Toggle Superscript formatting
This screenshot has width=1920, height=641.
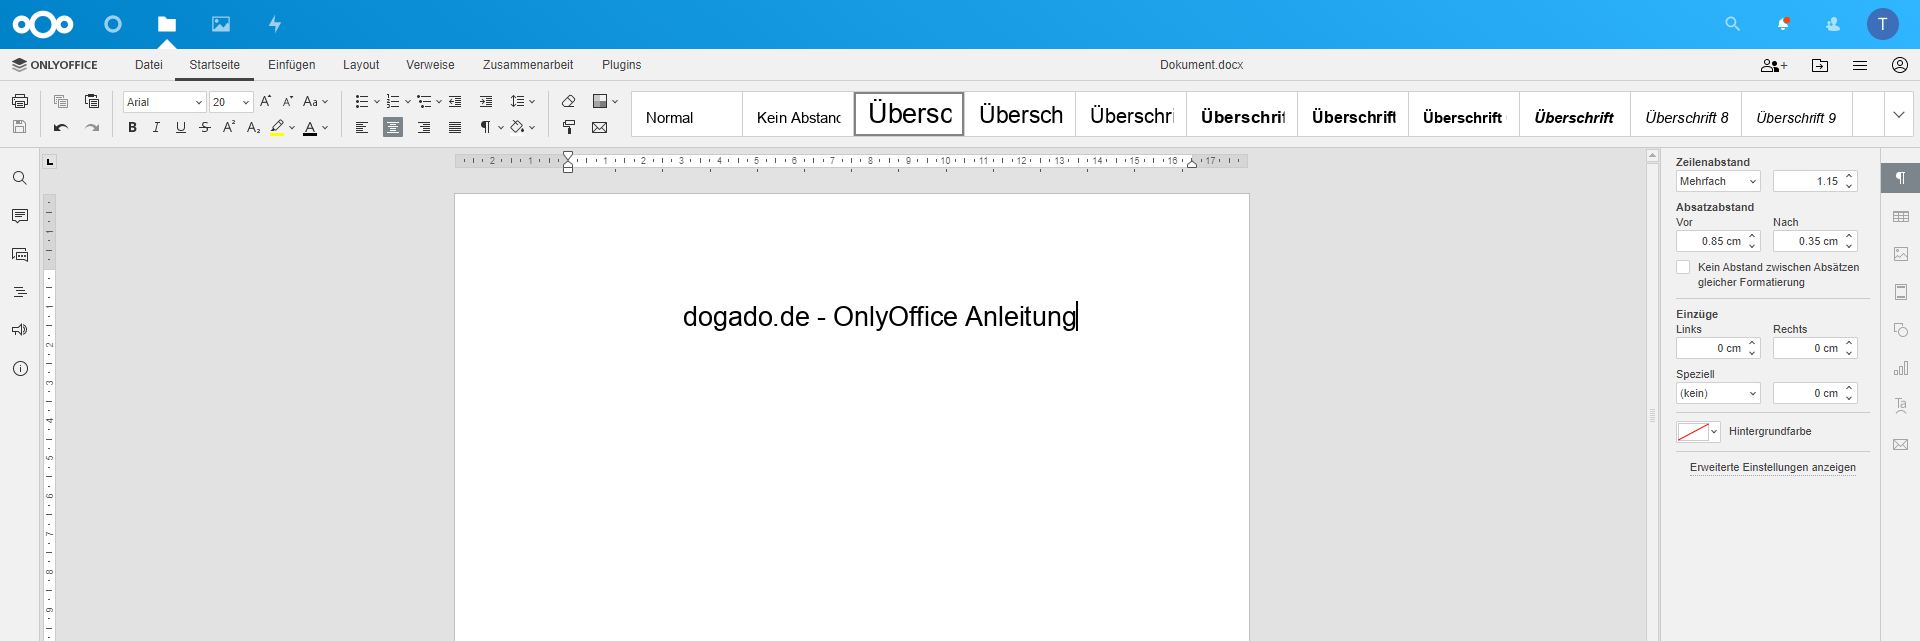point(229,127)
